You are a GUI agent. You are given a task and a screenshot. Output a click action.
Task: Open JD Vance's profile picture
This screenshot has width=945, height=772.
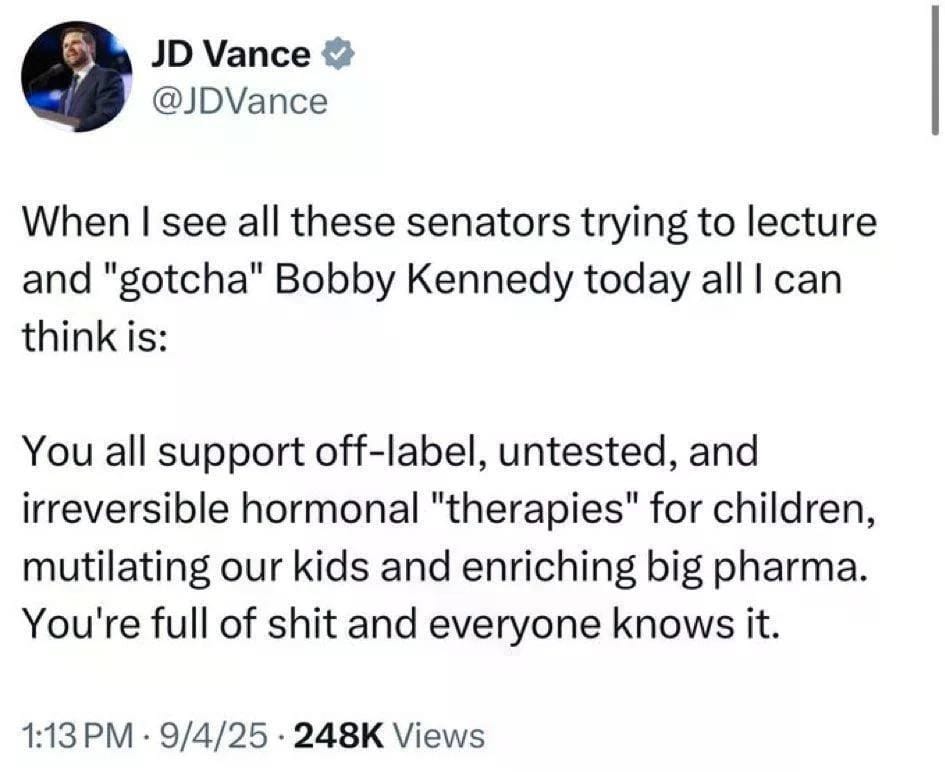[78, 77]
